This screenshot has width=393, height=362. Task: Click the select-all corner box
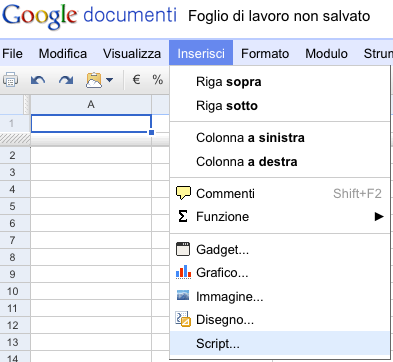pyautogui.click(x=12, y=105)
